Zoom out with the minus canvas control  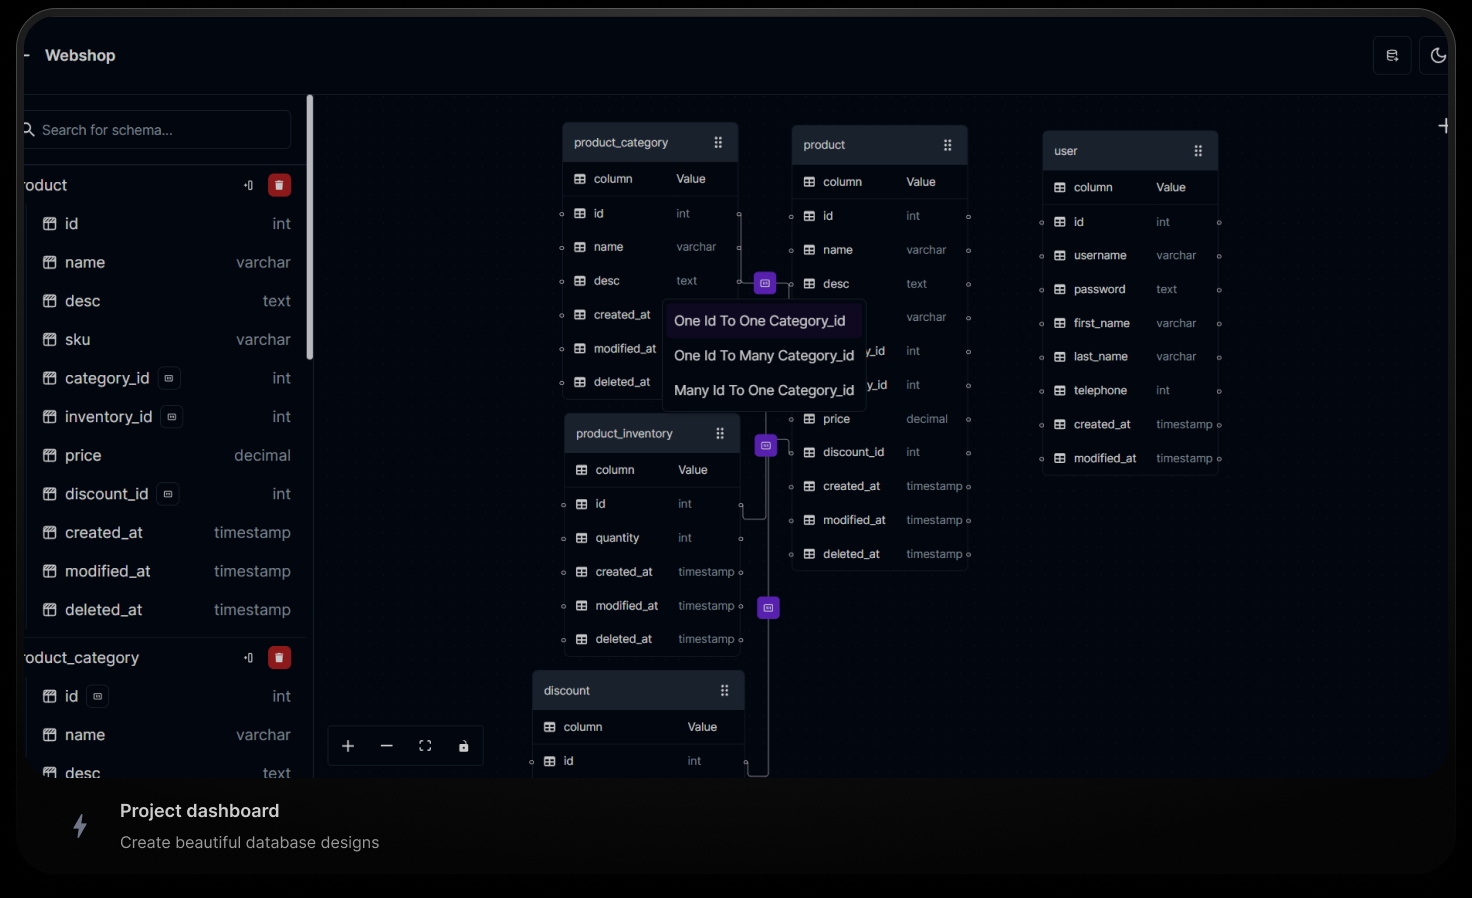click(x=387, y=746)
